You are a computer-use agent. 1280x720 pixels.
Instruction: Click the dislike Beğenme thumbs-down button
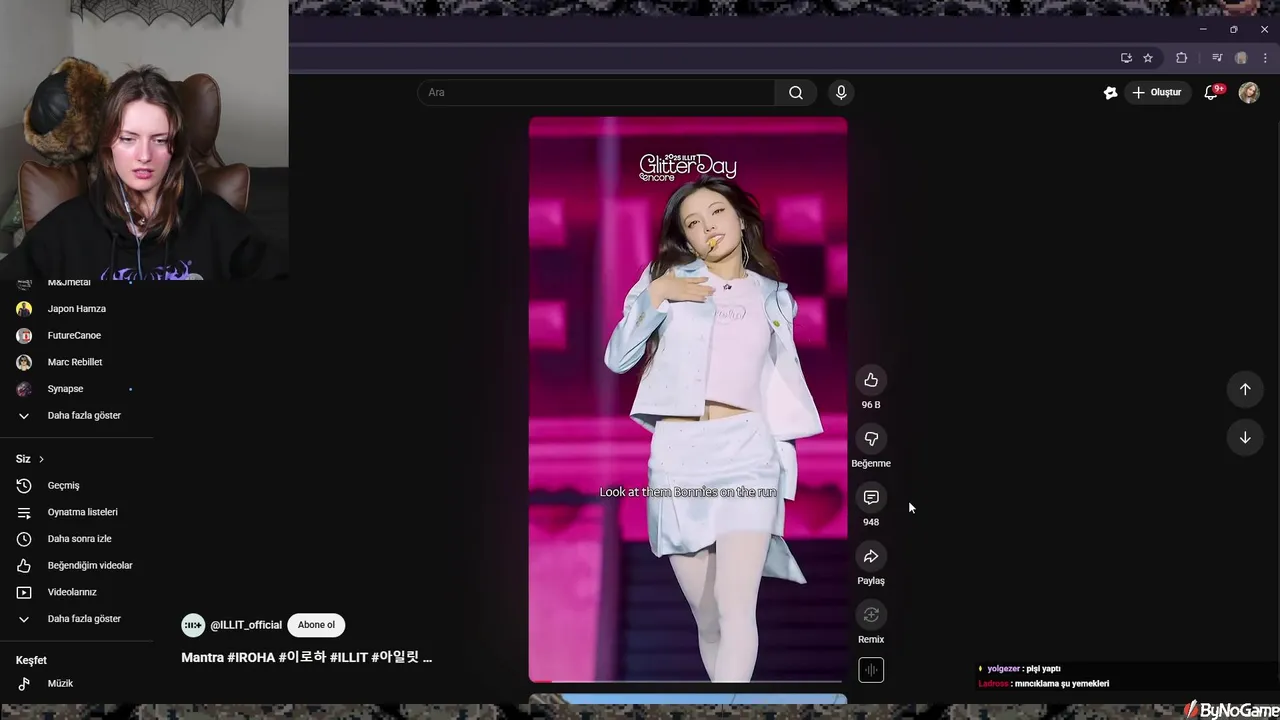[871, 439]
